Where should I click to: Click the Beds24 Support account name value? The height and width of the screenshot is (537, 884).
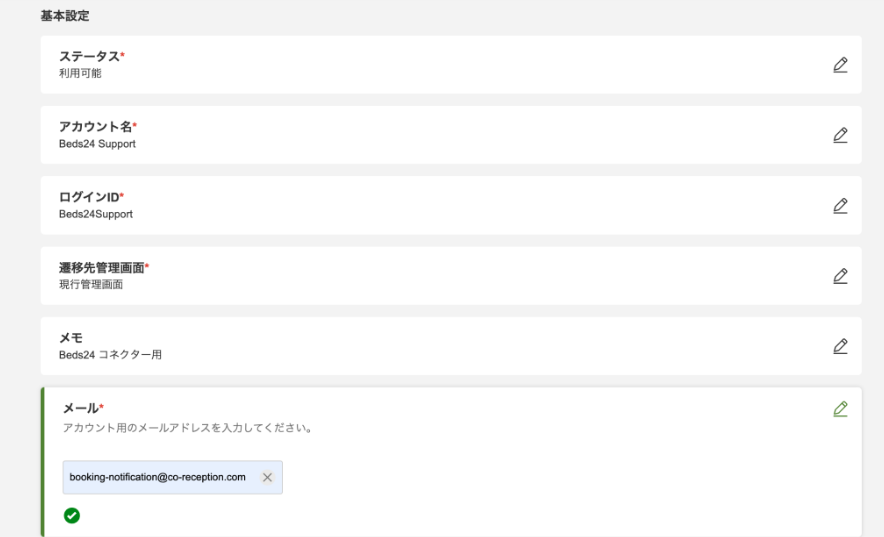97,144
